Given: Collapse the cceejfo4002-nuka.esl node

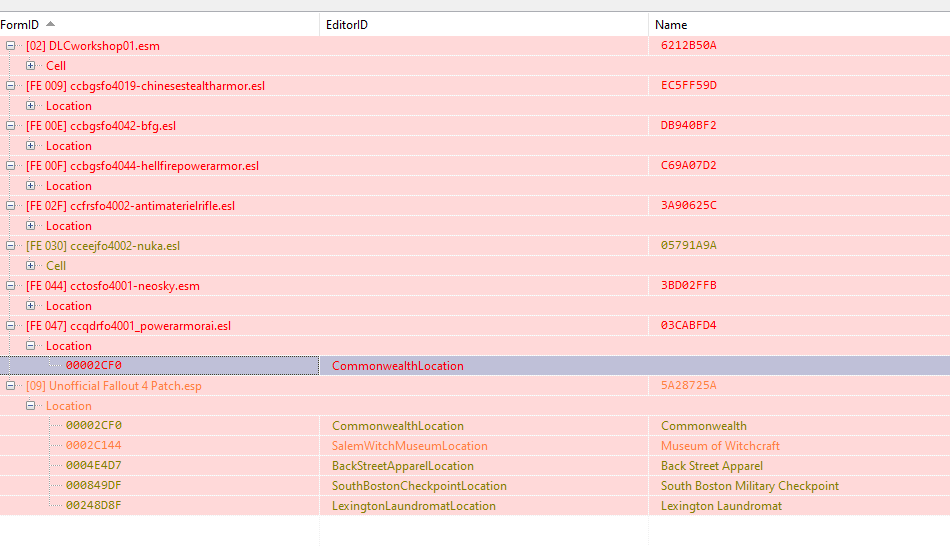Looking at the screenshot, I should tap(10, 245).
